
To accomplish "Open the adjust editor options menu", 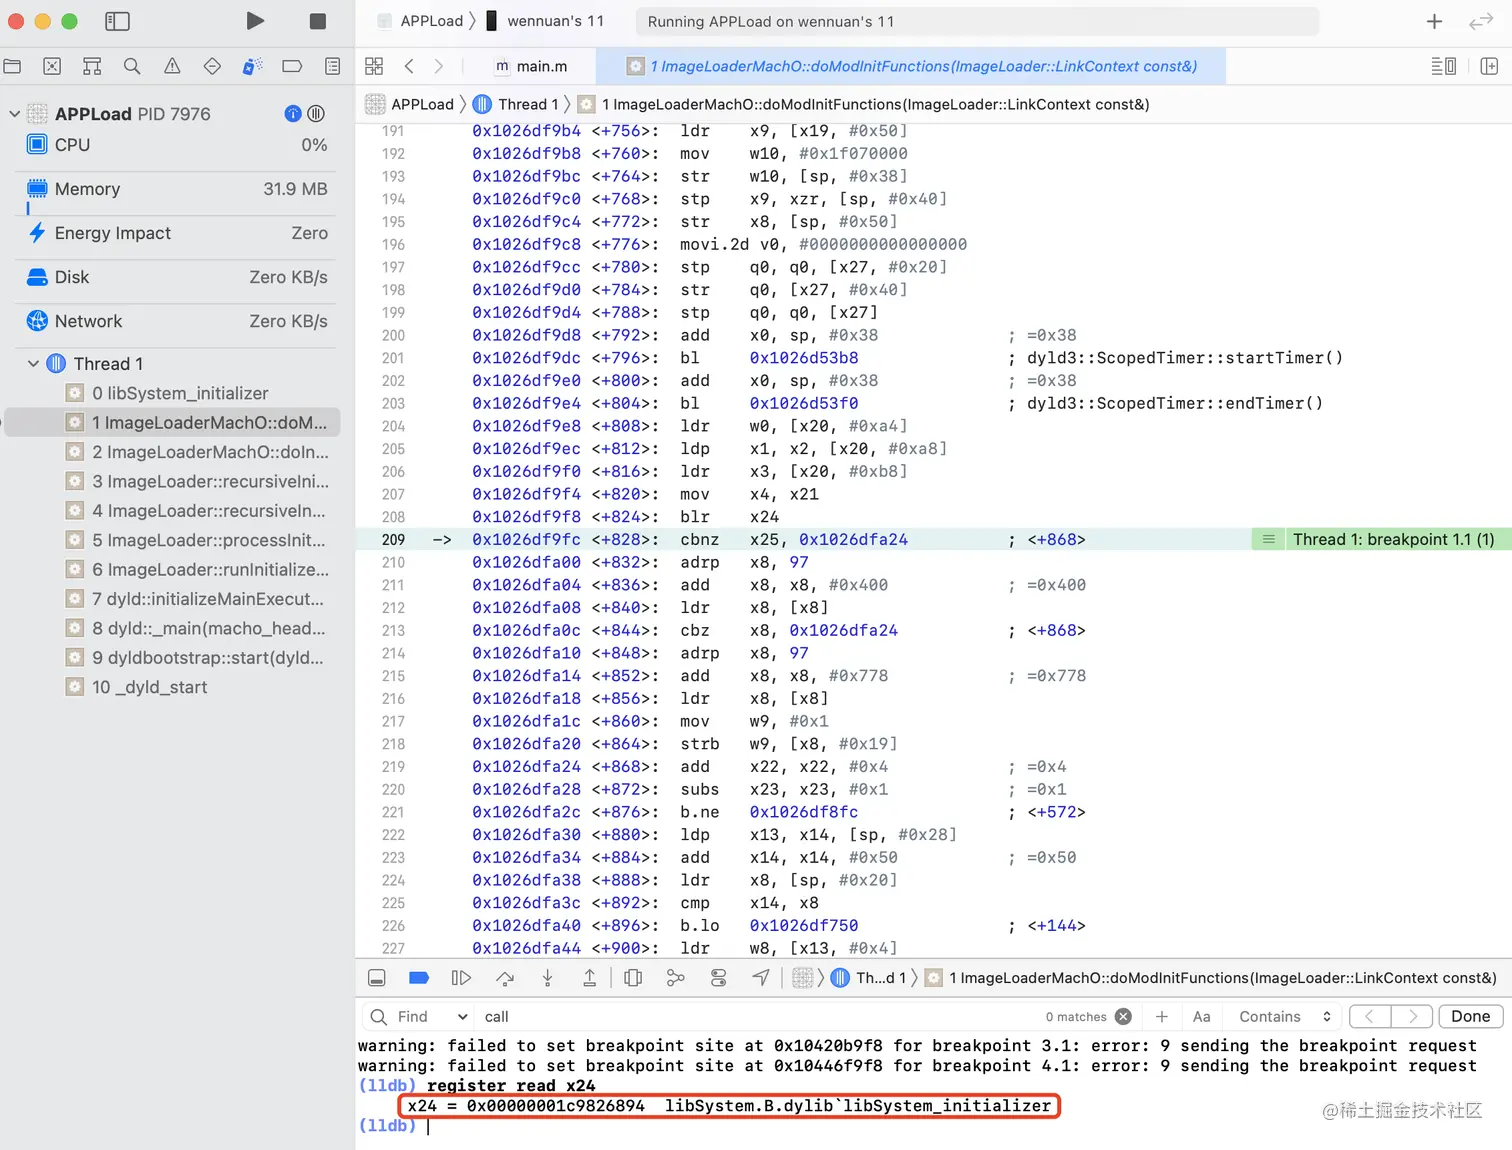I will tap(1443, 66).
